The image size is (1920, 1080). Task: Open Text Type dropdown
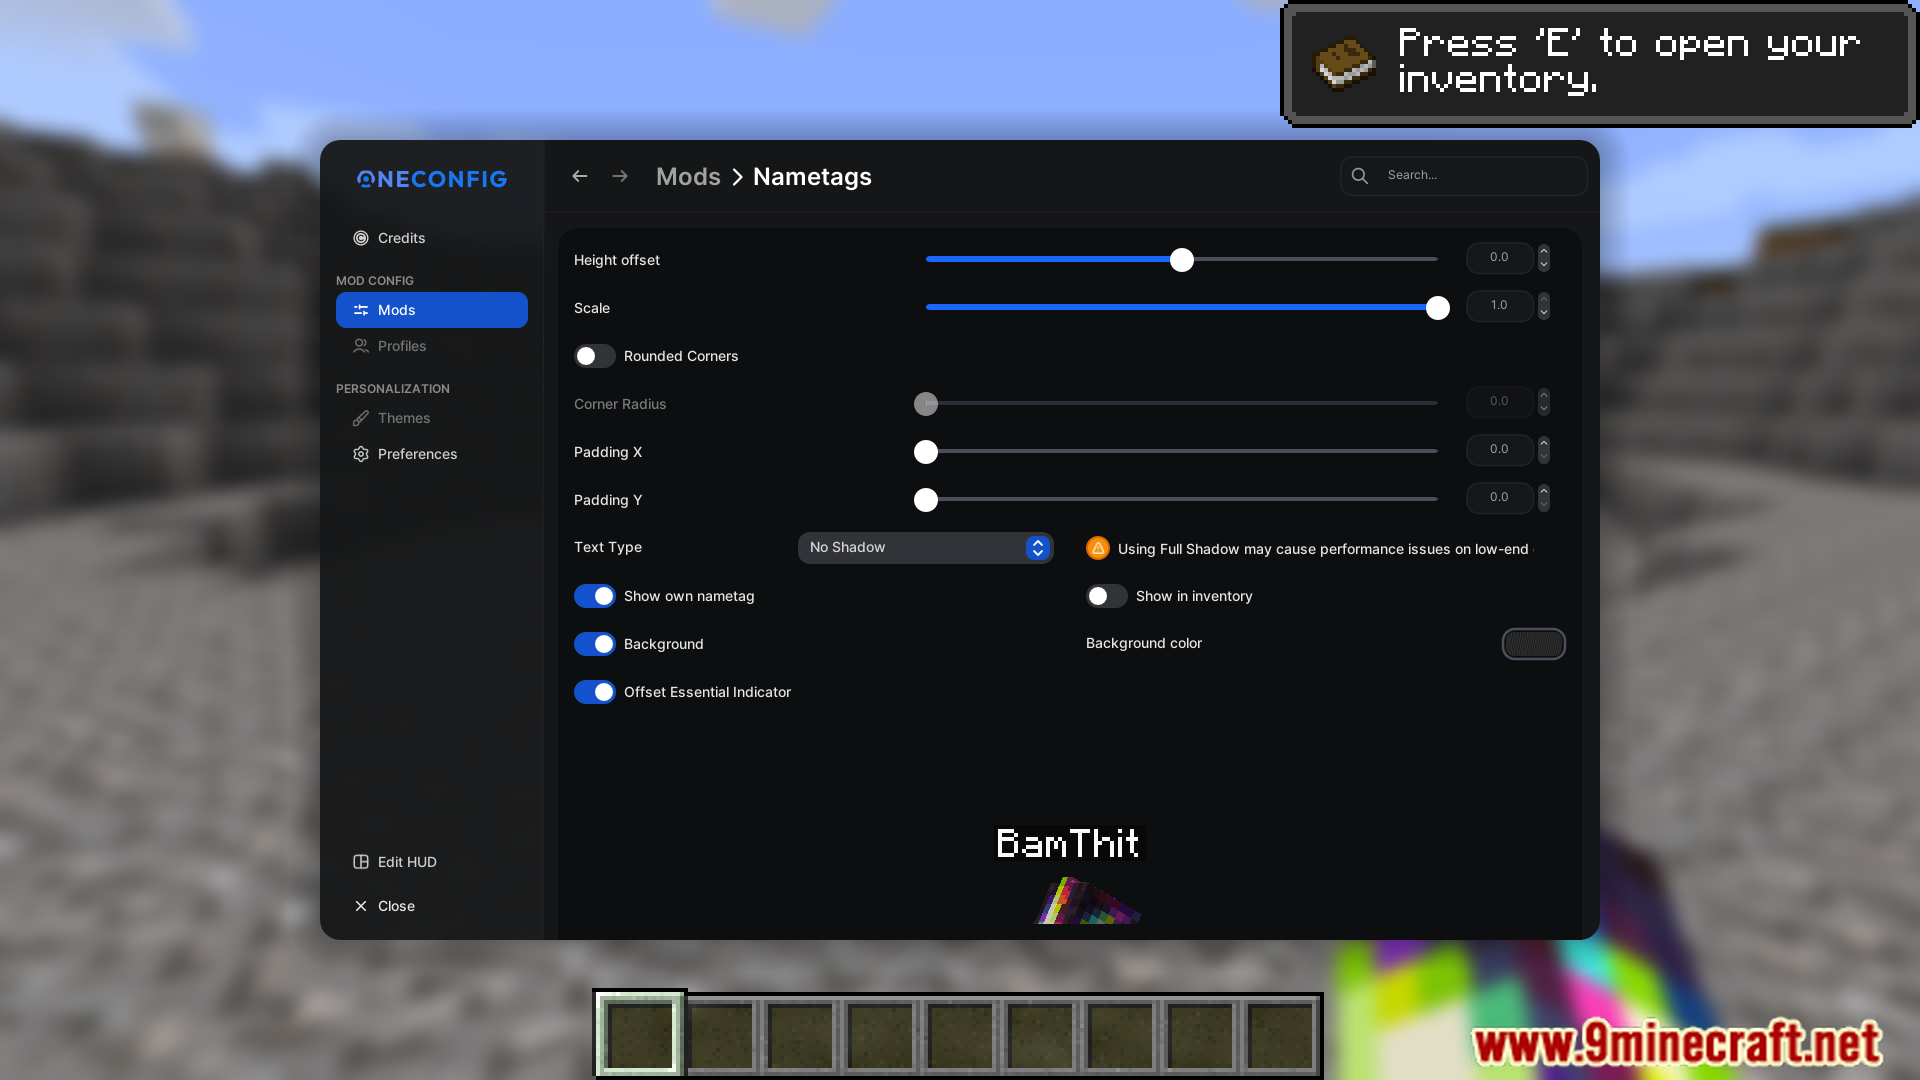[x=925, y=548]
